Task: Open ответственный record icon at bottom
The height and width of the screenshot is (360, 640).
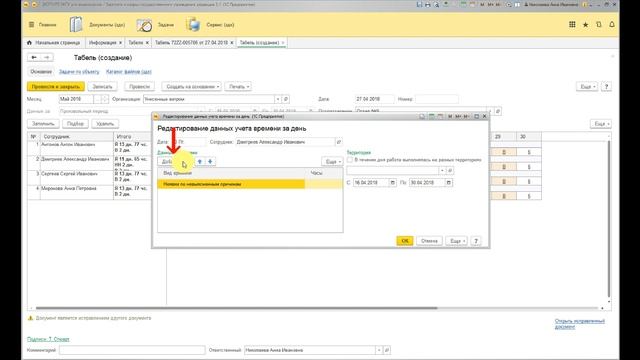Action: tap(387, 350)
